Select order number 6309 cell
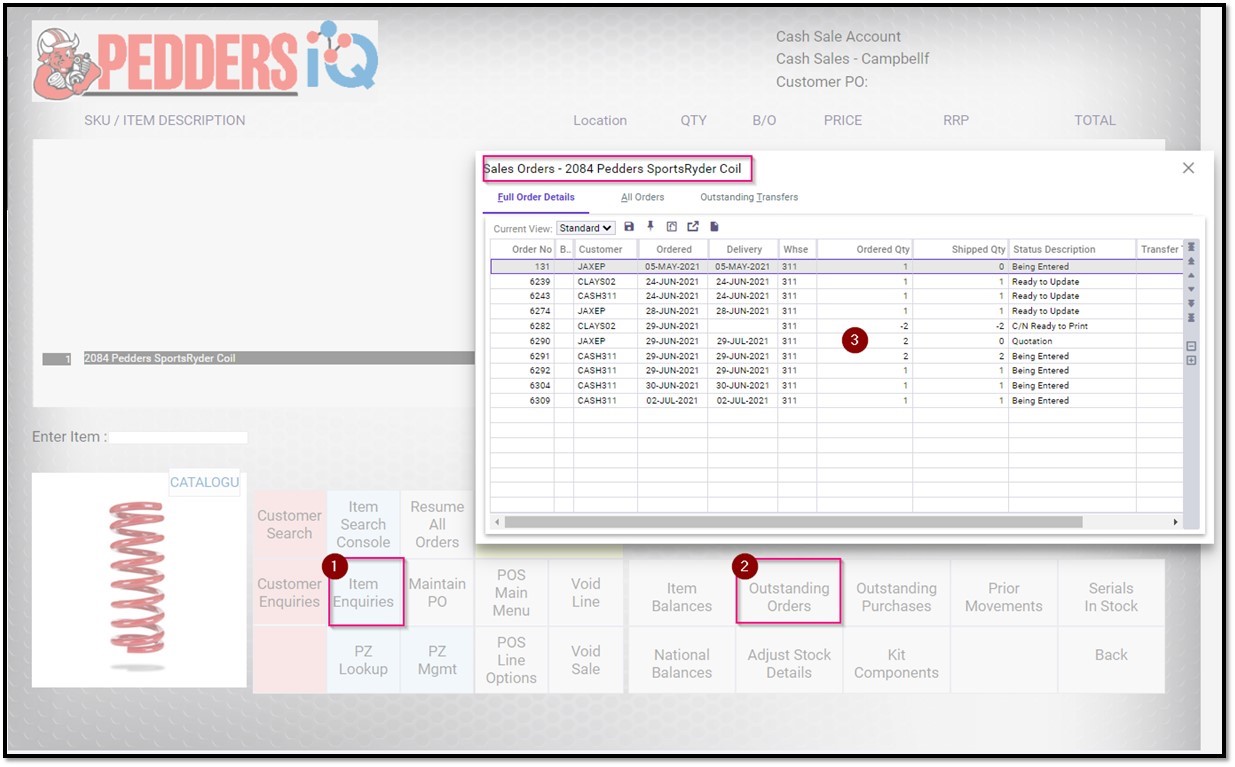1235x767 pixels. (523, 400)
